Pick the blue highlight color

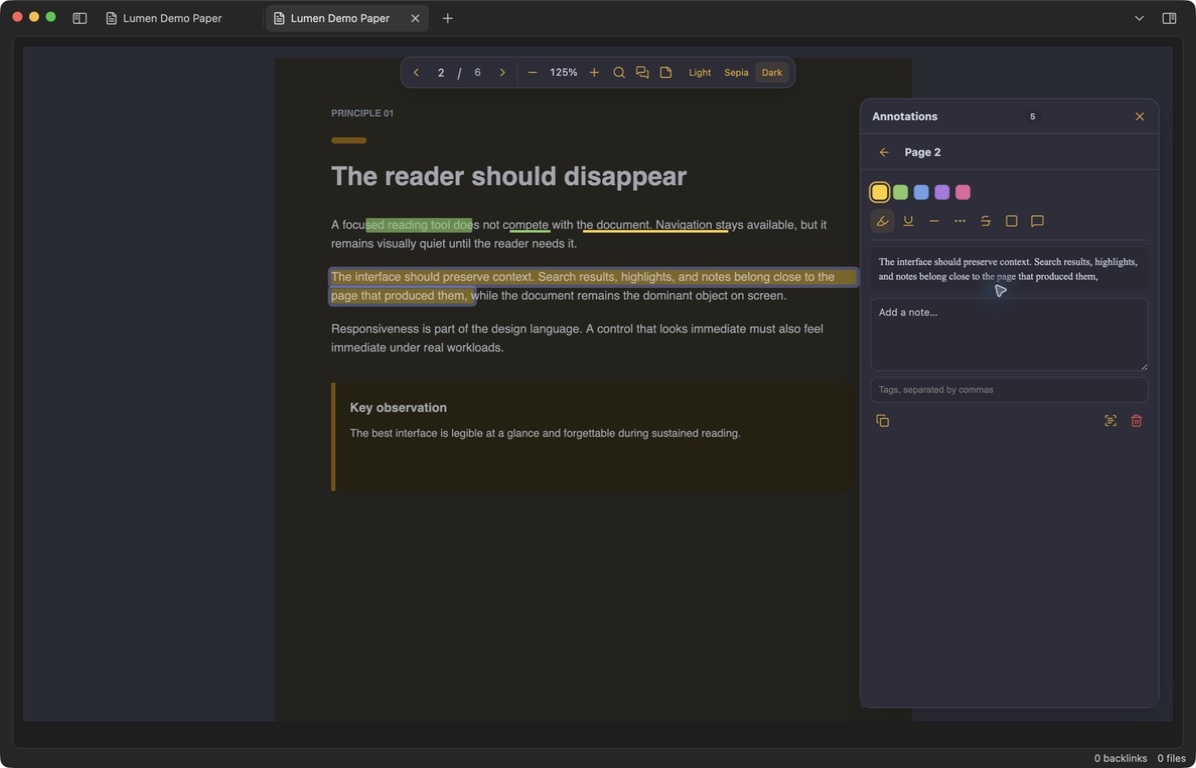click(x=921, y=192)
